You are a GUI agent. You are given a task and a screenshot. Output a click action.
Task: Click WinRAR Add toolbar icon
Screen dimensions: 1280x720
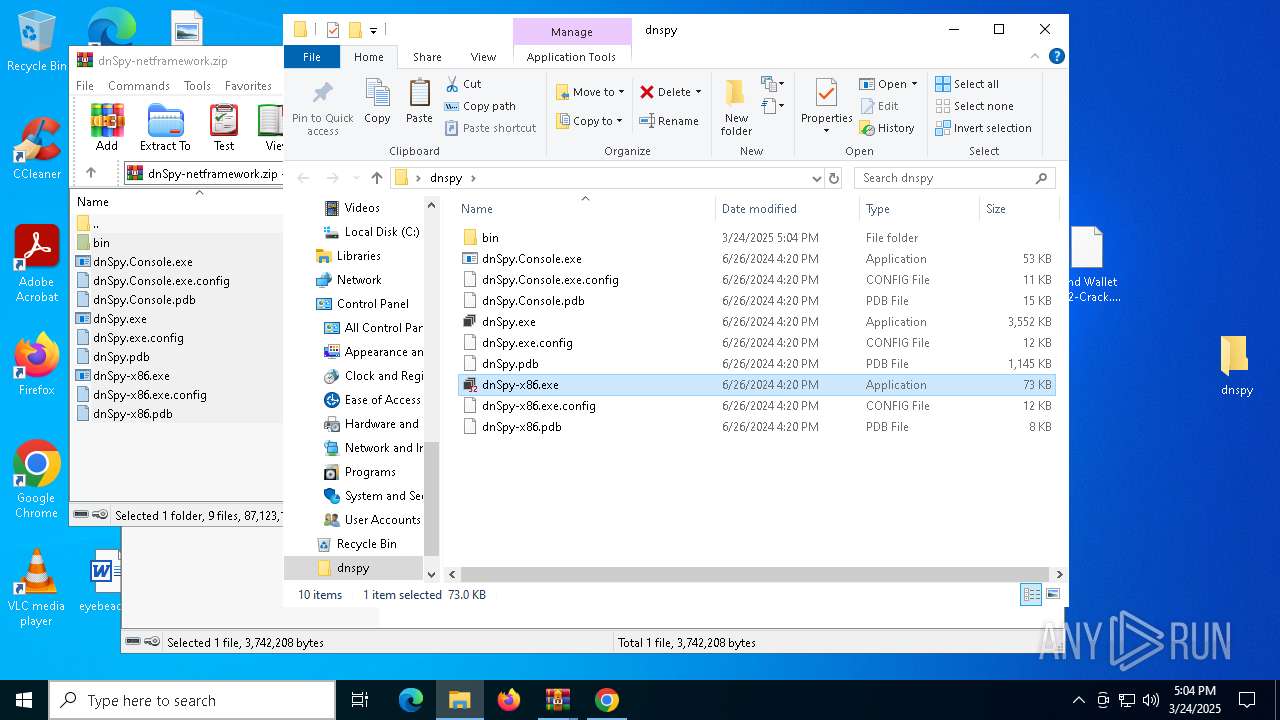coord(107,127)
